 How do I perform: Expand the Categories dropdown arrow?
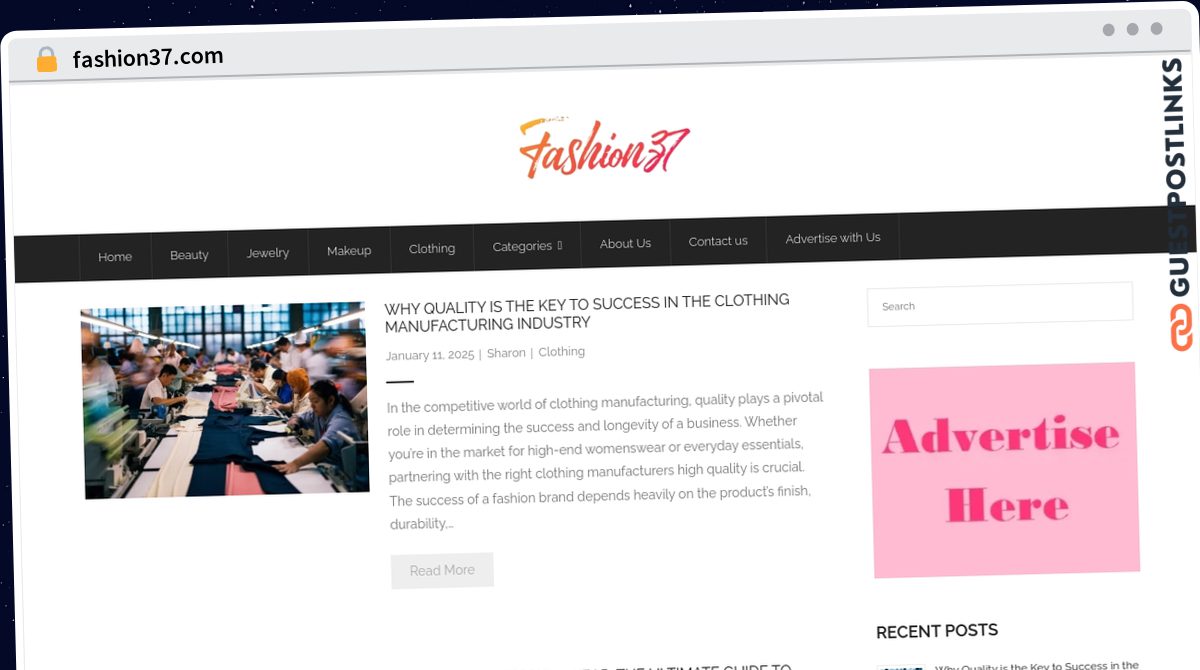pyautogui.click(x=560, y=246)
